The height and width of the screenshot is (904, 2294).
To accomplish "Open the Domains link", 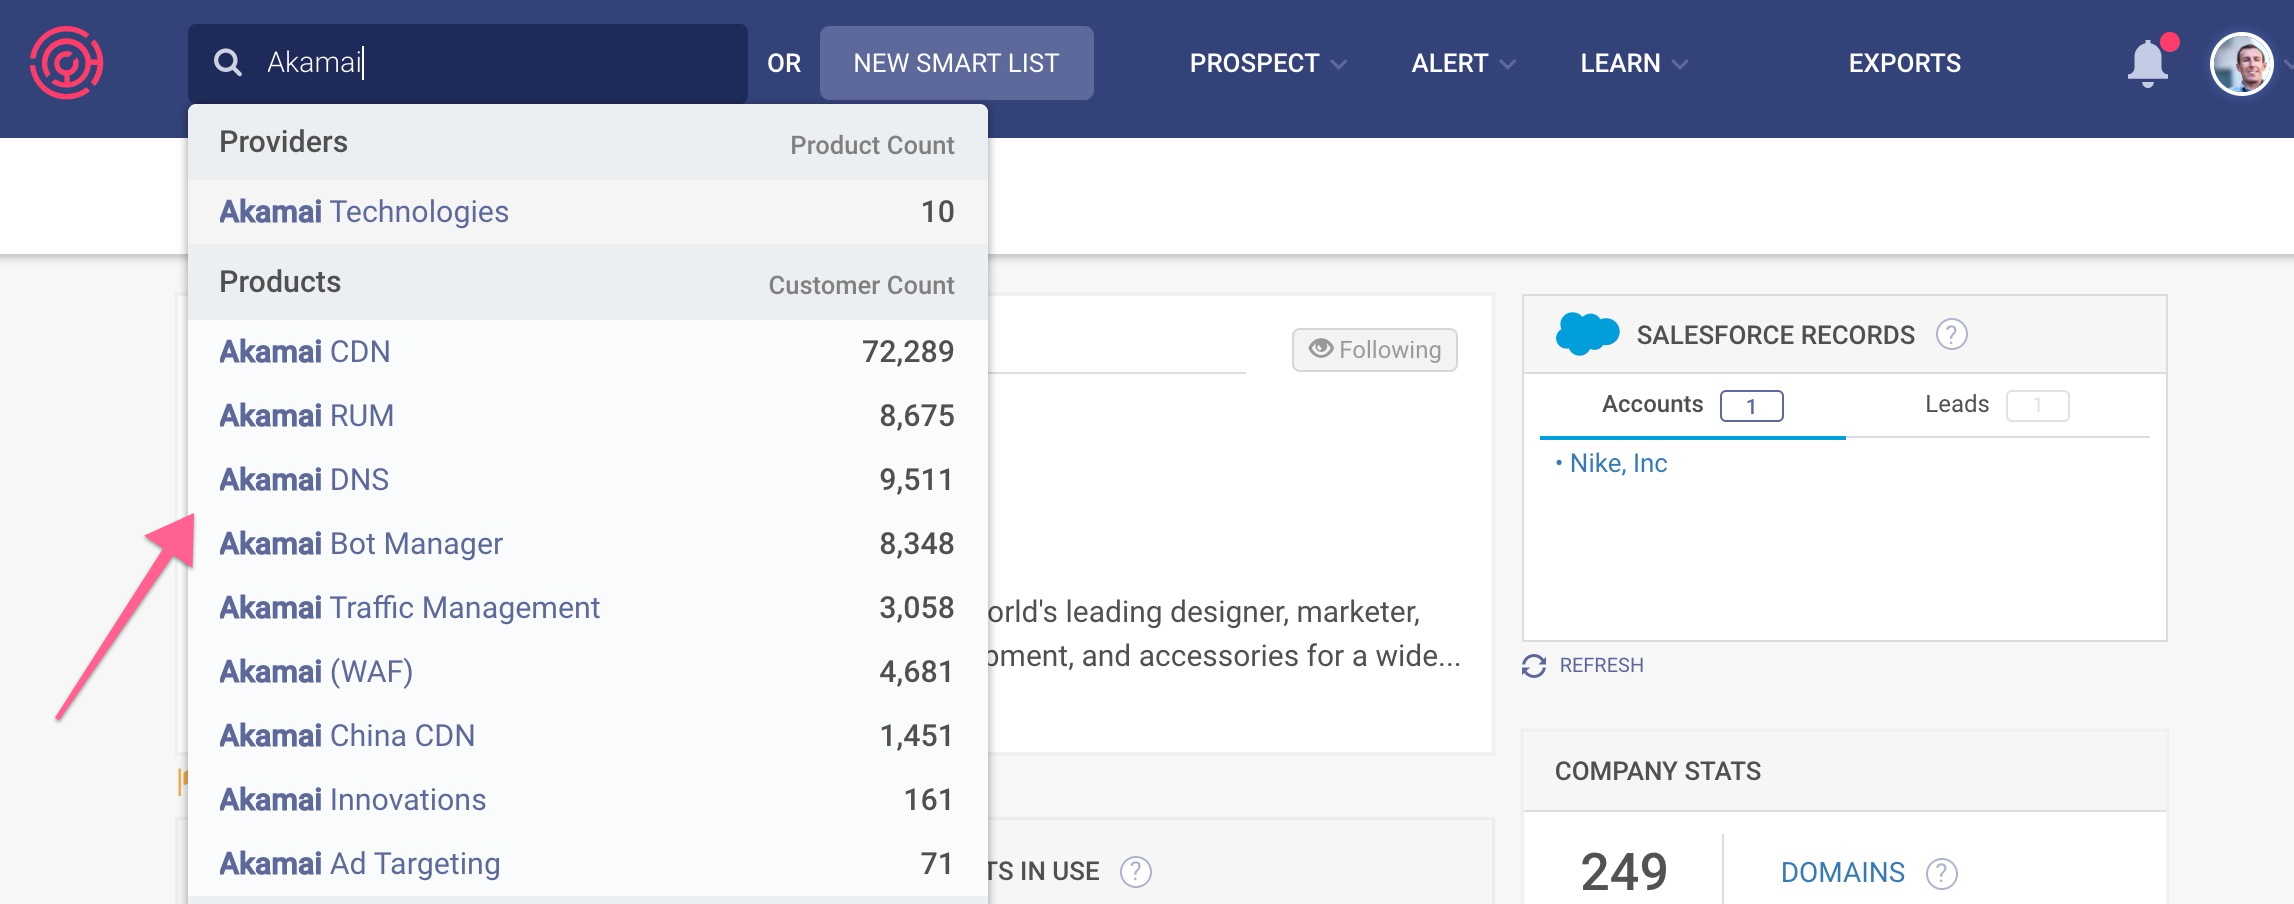I will tap(1842, 873).
